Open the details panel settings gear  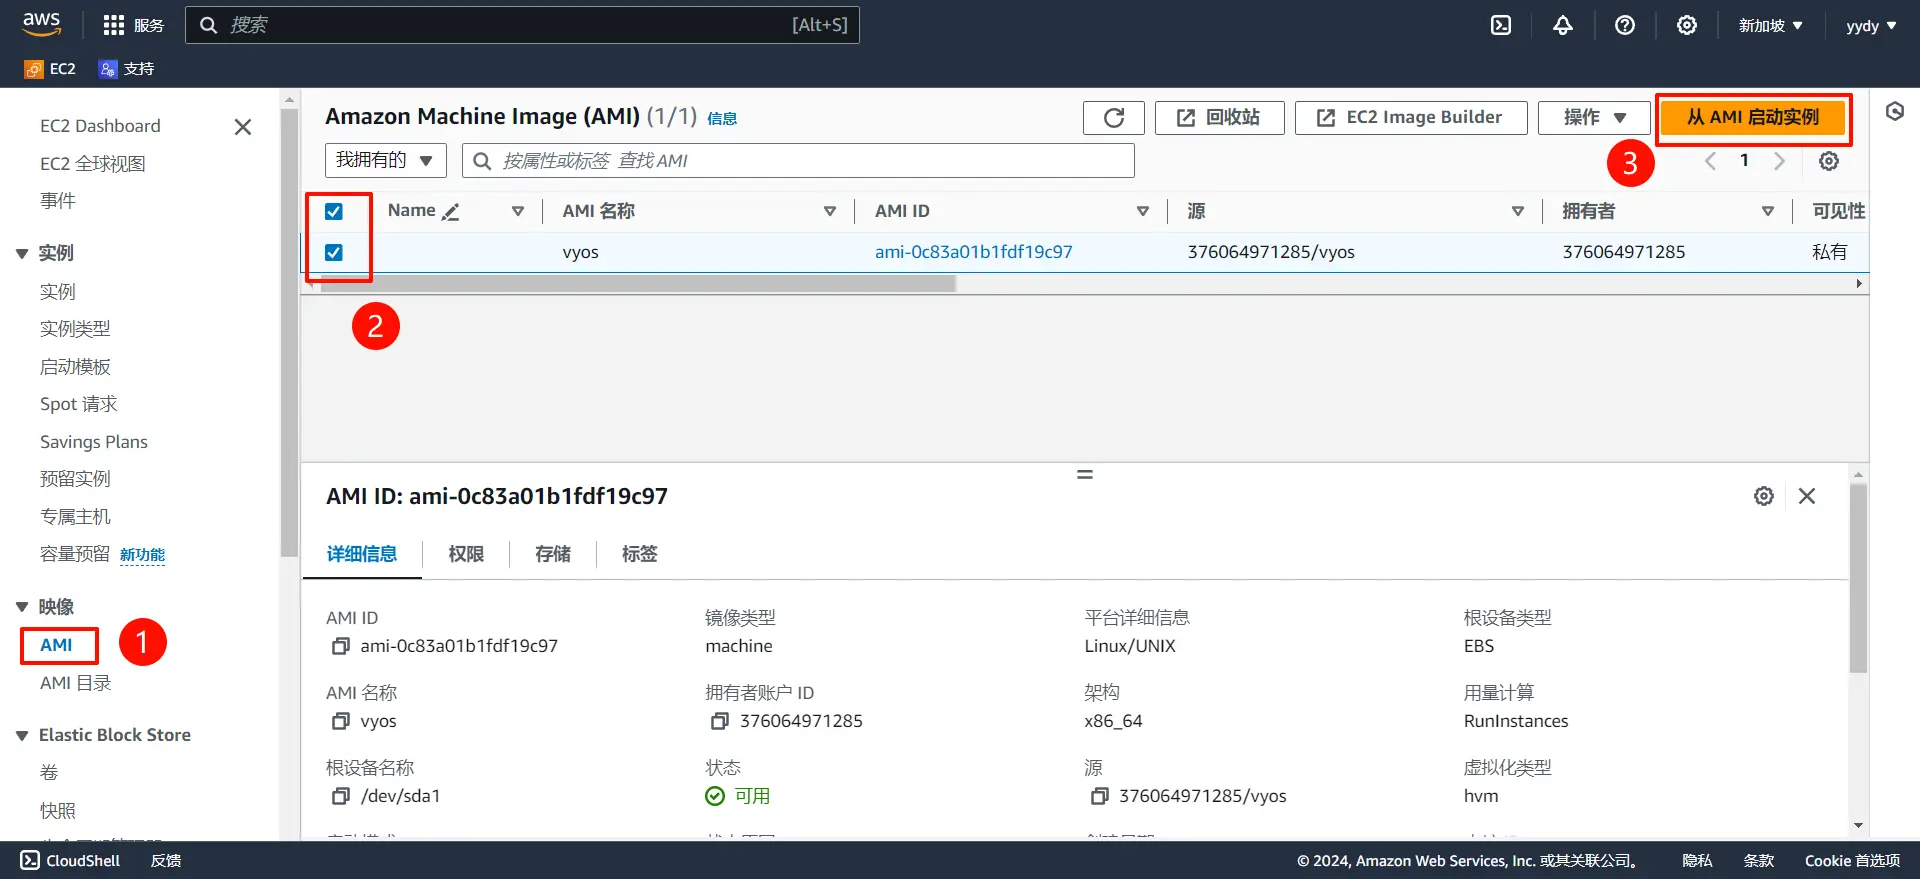(1764, 496)
